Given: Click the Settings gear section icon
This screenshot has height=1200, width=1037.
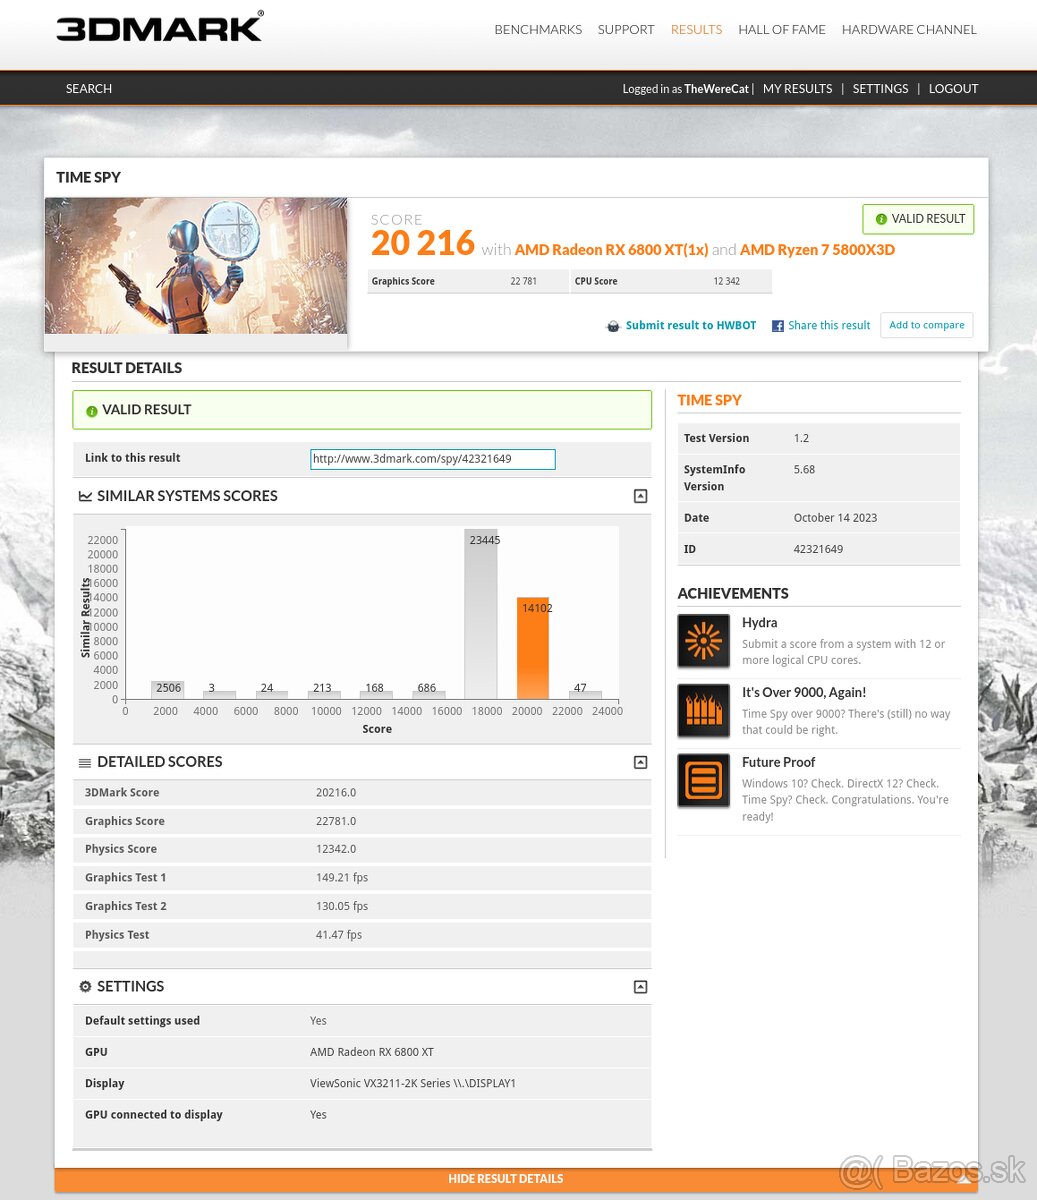Looking at the screenshot, I should point(85,987).
